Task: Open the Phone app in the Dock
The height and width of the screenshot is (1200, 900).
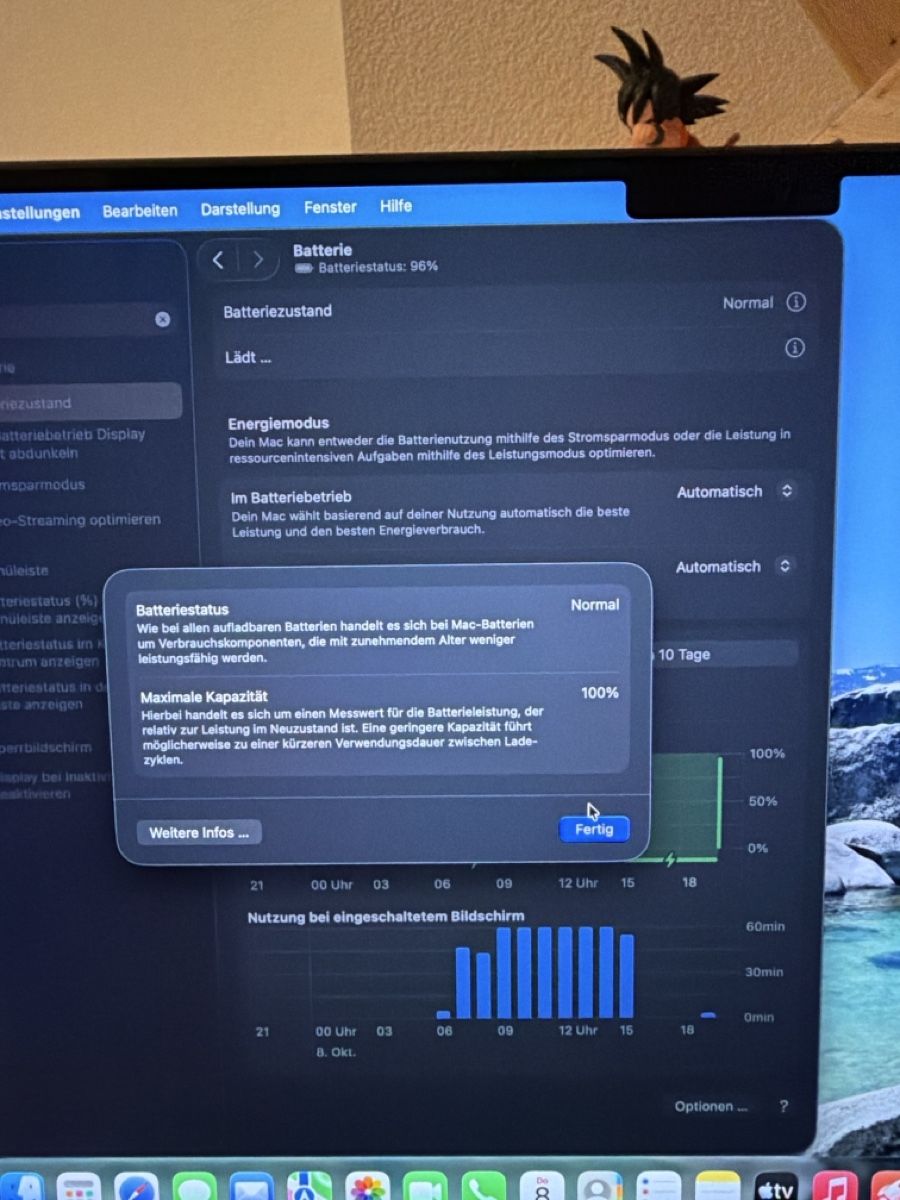Action: 483,1188
